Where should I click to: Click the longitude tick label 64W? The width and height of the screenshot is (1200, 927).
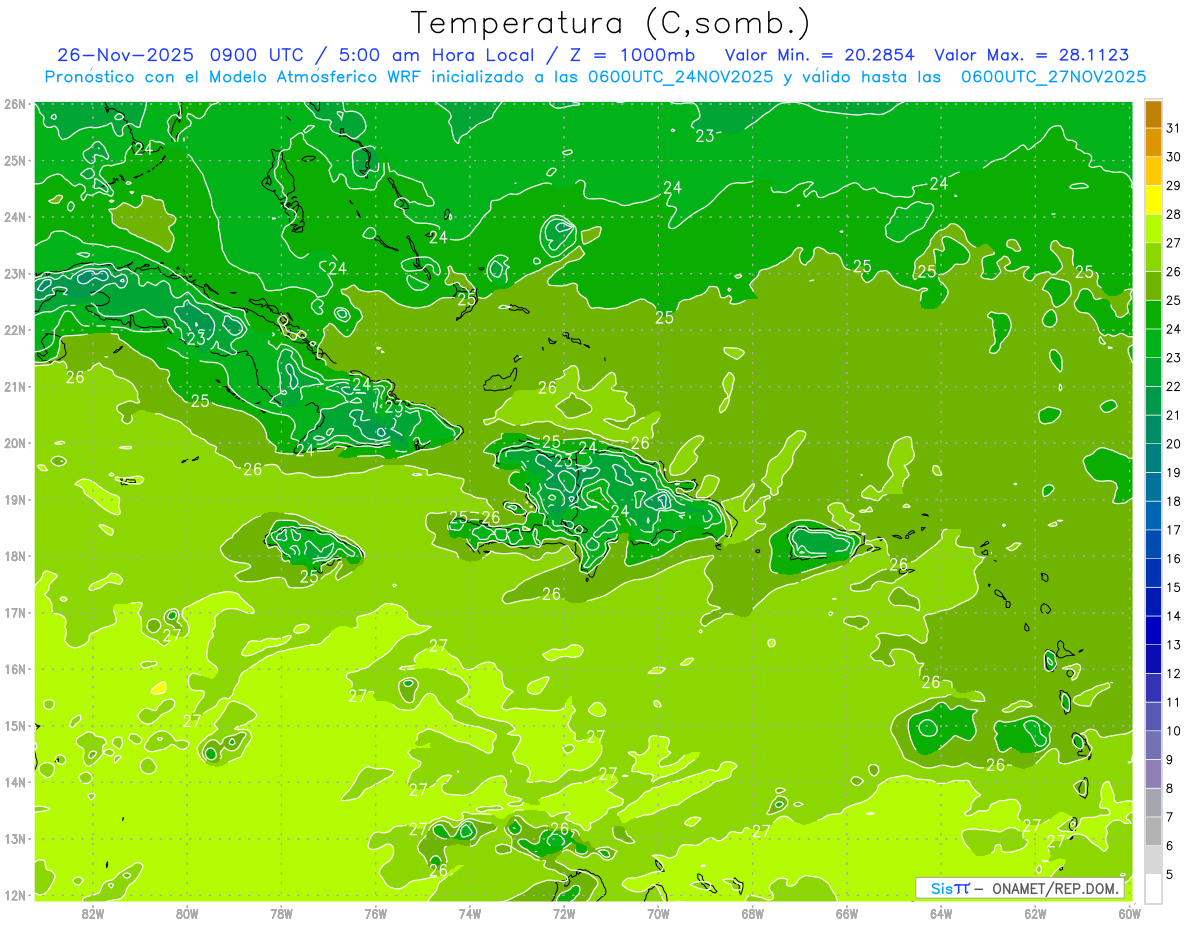point(941,912)
